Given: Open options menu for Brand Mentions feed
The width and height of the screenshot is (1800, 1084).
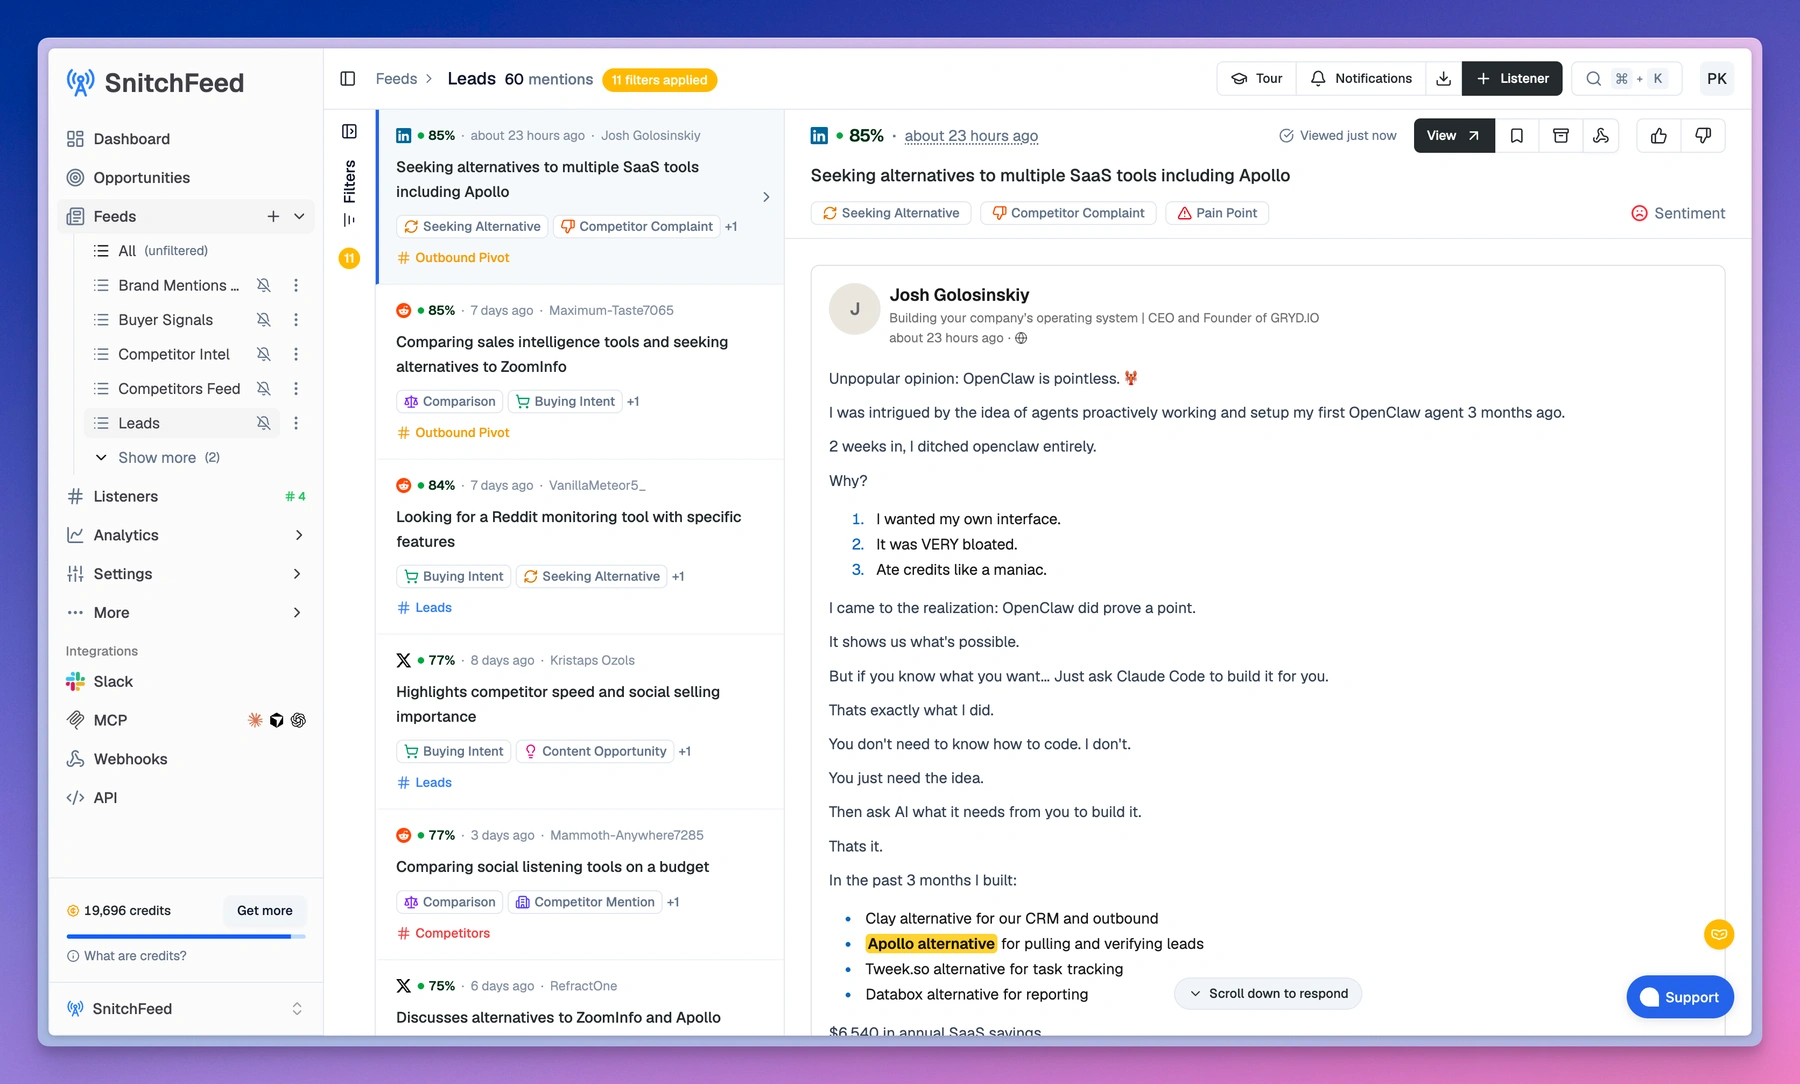Looking at the screenshot, I should pos(296,286).
